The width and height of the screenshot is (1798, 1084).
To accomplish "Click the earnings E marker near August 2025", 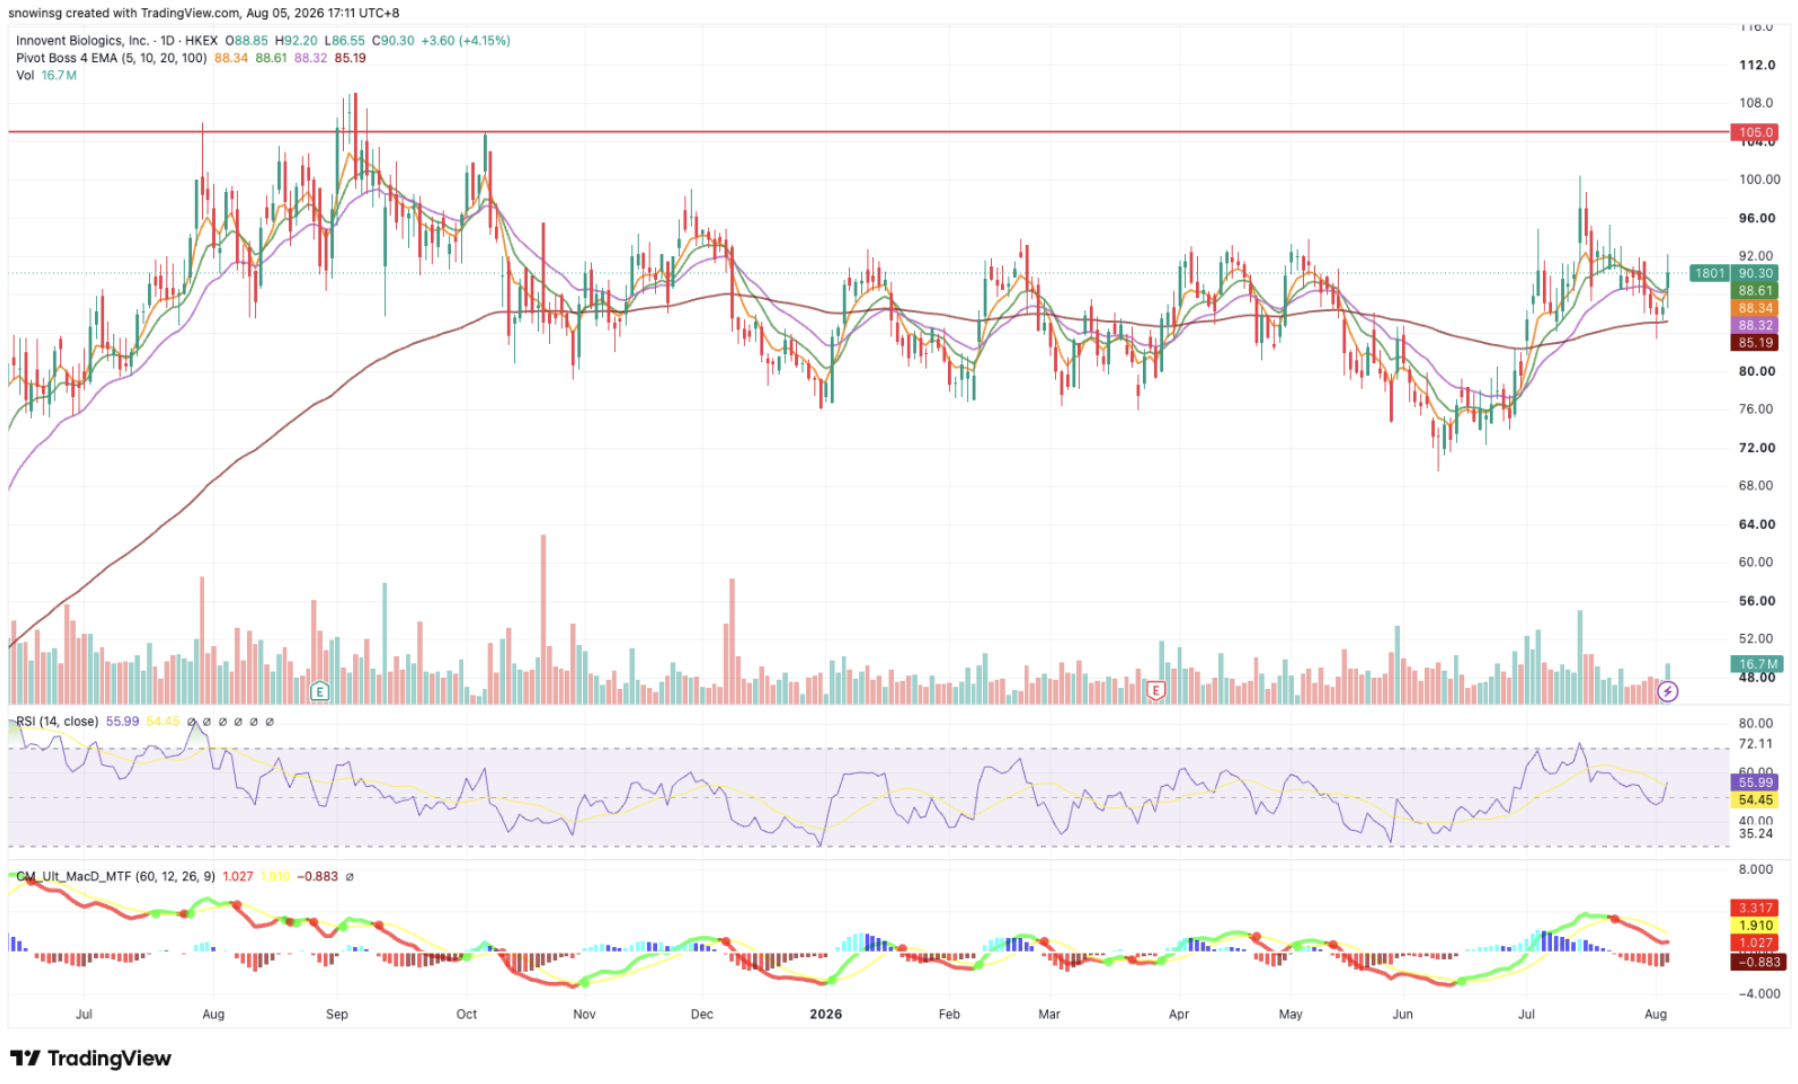I will coord(320,691).
